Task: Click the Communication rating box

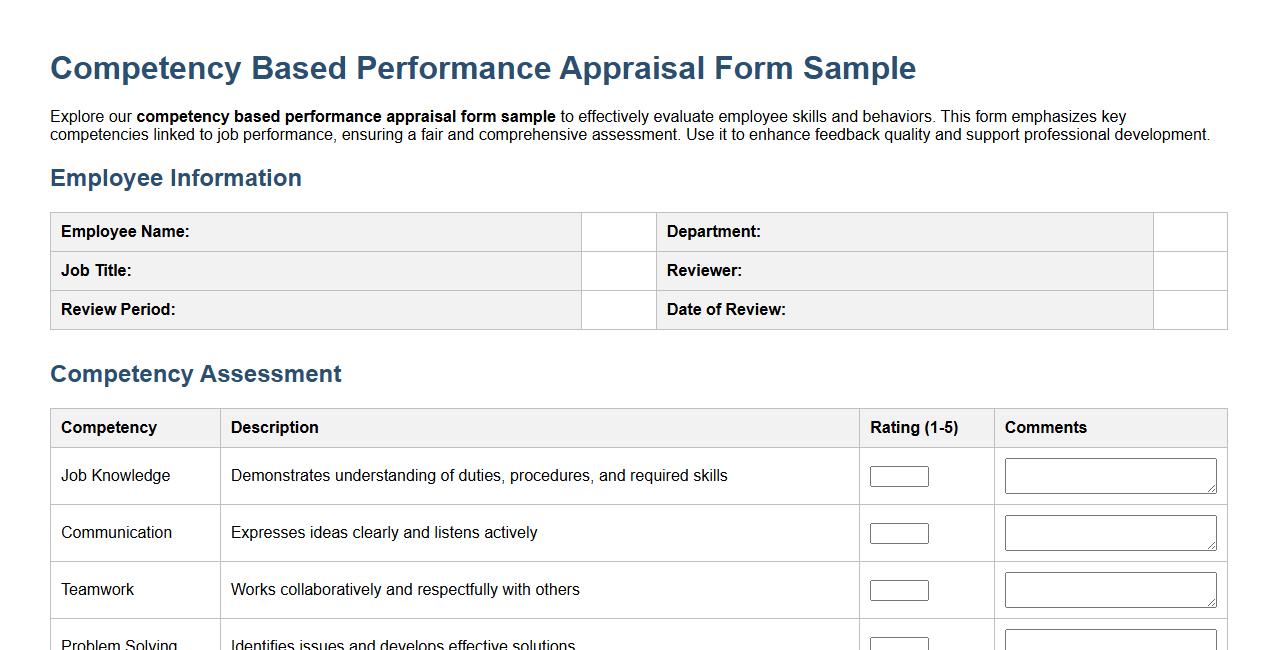Action: coord(898,532)
